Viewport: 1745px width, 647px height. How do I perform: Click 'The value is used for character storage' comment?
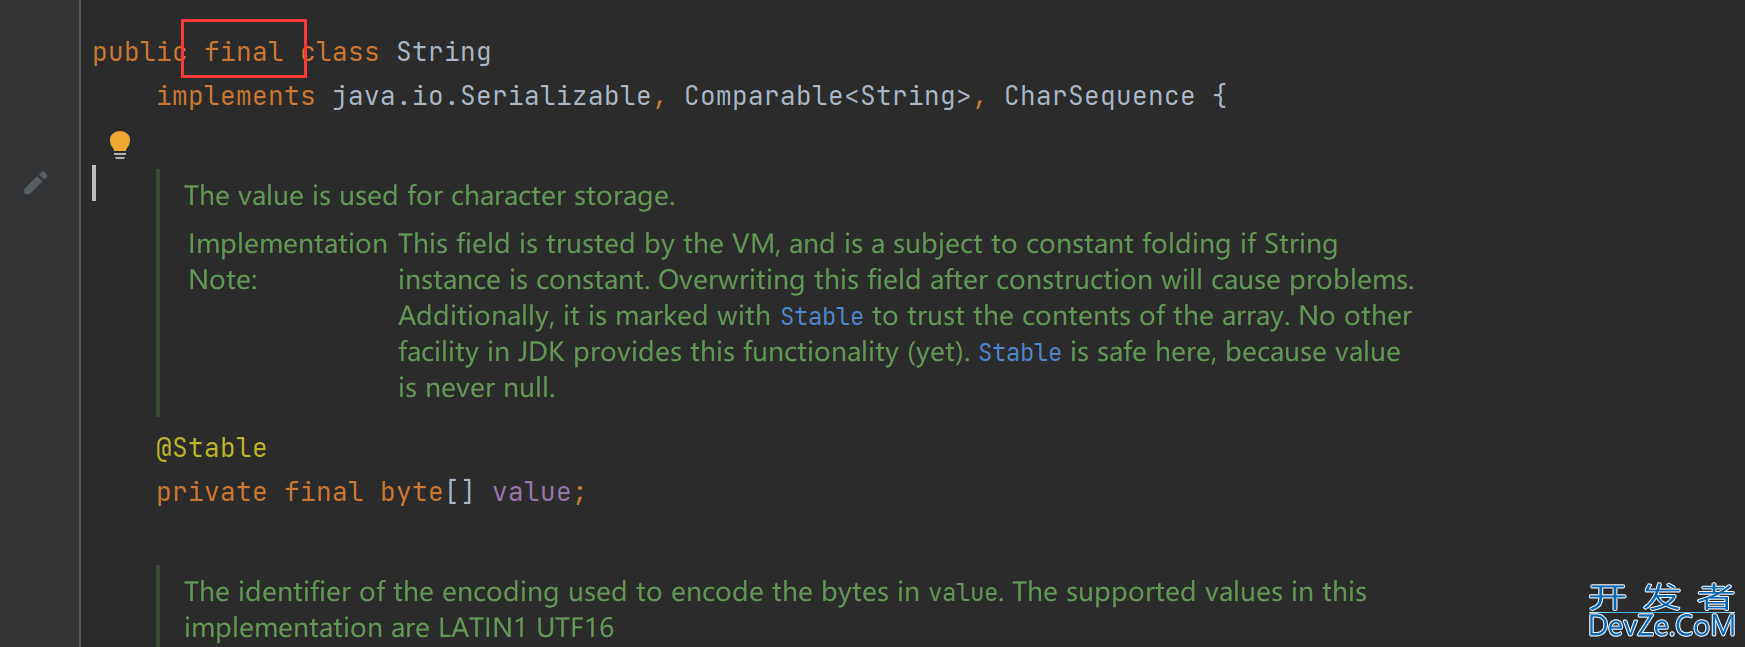point(430,196)
